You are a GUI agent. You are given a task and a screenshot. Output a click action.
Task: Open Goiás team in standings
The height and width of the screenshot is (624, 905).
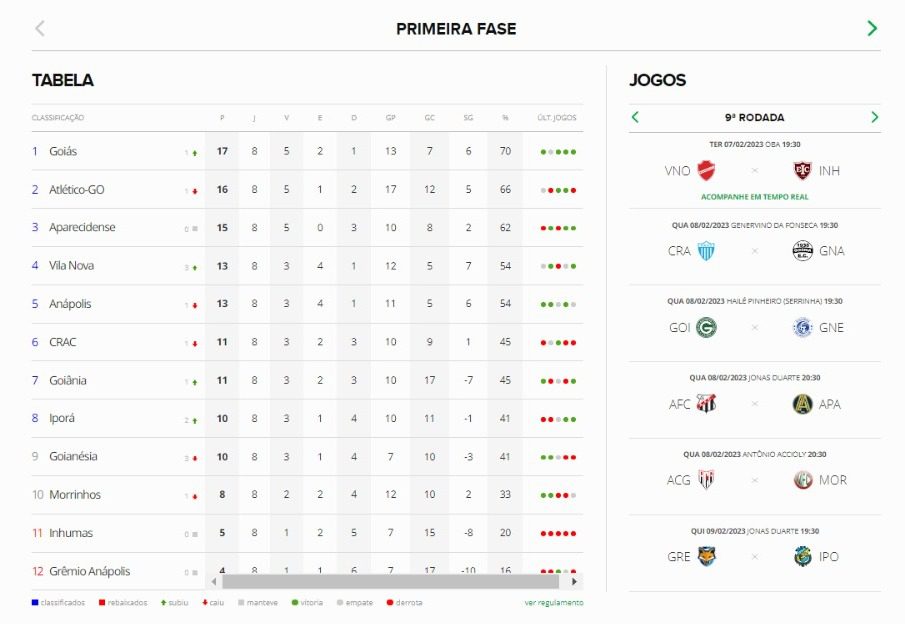coord(63,152)
